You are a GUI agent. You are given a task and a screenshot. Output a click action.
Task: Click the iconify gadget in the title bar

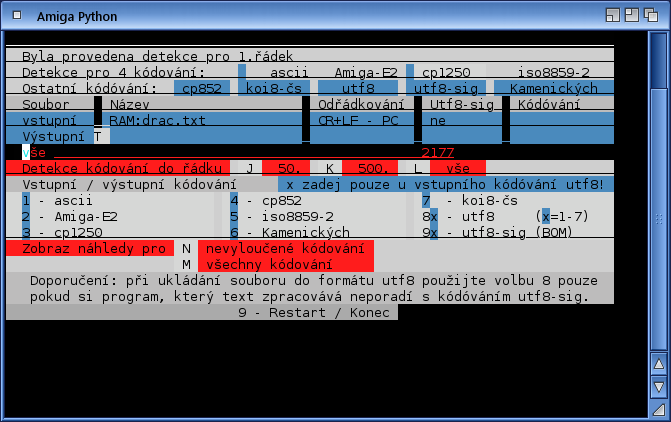point(611,15)
